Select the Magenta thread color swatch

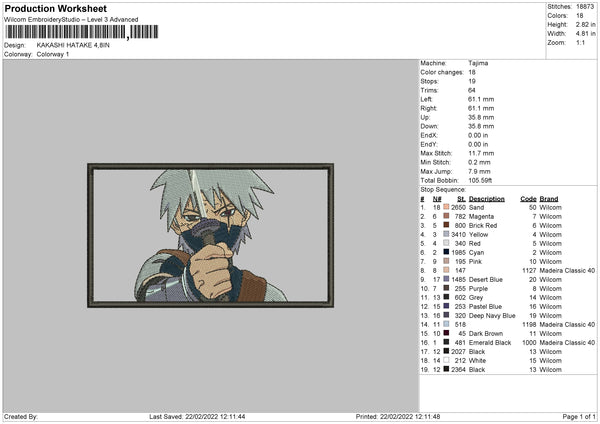point(446,216)
